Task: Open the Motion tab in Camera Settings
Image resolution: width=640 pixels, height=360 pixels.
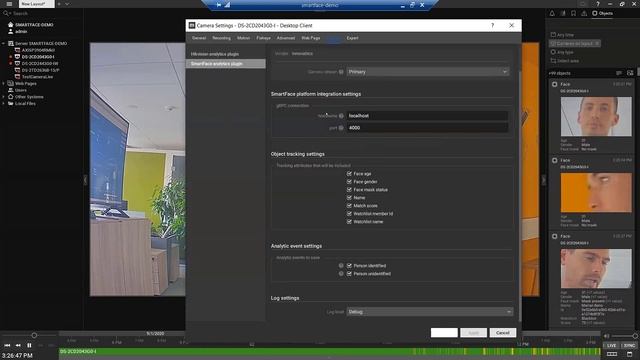Action: point(244,38)
